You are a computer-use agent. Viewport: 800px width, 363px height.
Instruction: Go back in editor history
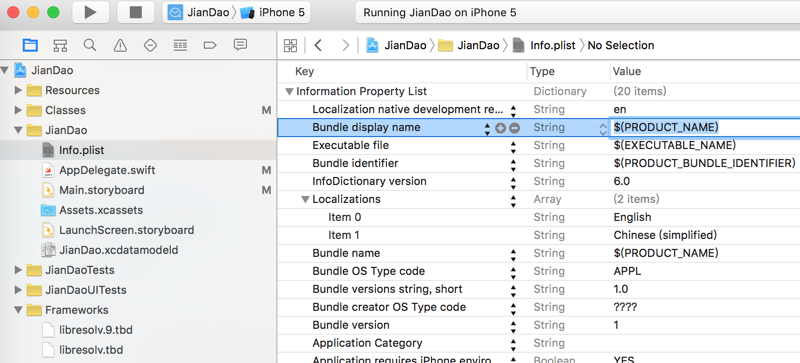click(x=318, y=45)
